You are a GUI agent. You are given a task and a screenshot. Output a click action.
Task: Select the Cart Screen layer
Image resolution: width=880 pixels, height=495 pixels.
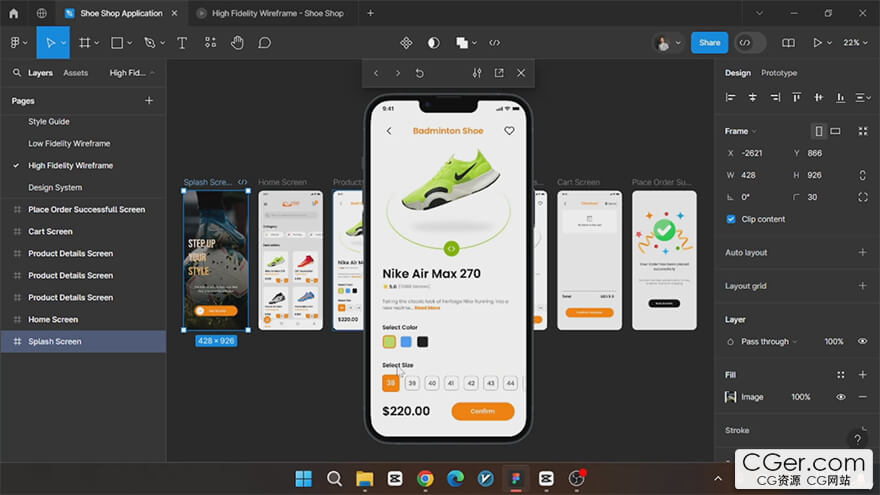pyautogui.click(x=50, y=232)
